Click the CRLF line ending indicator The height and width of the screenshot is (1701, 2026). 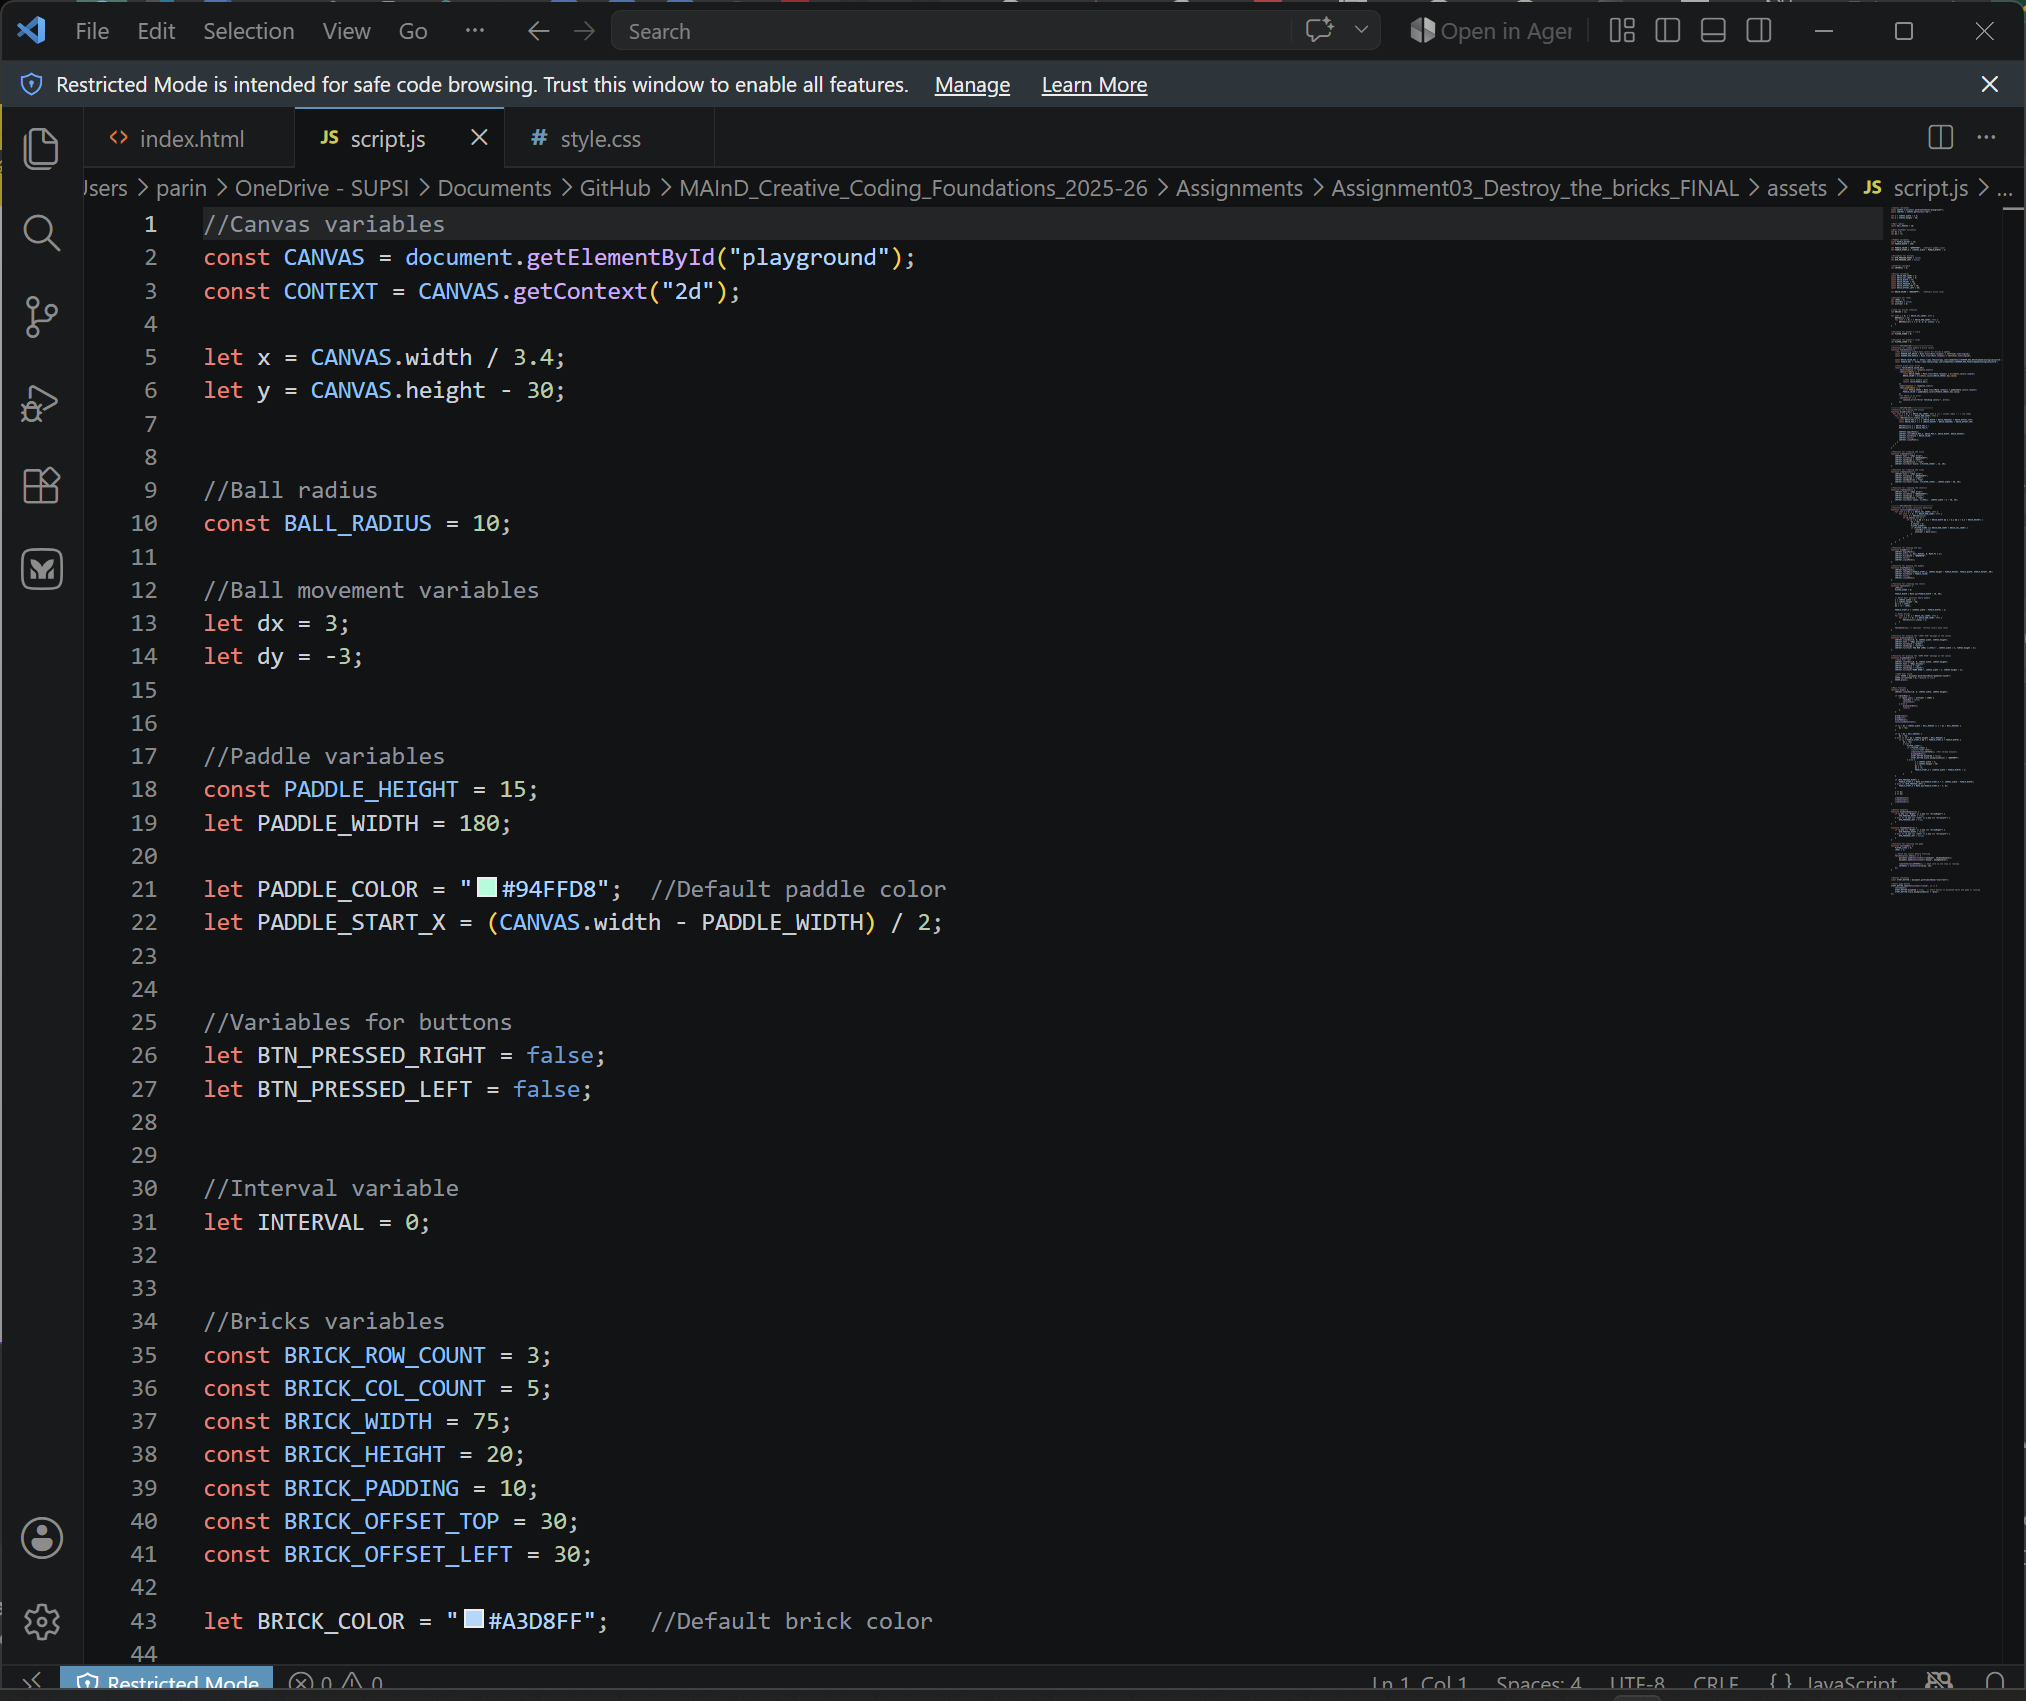1716,1683
